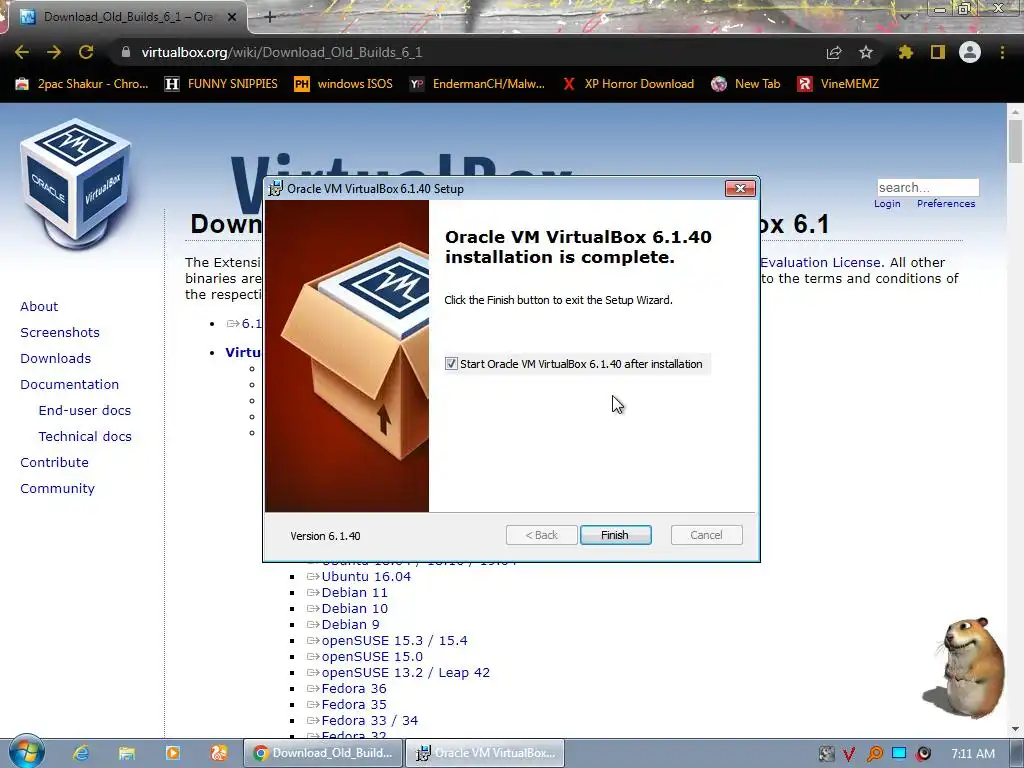The image size is (1024, 768).
Task: Open End-user docs link
Action: pos(85,410)
